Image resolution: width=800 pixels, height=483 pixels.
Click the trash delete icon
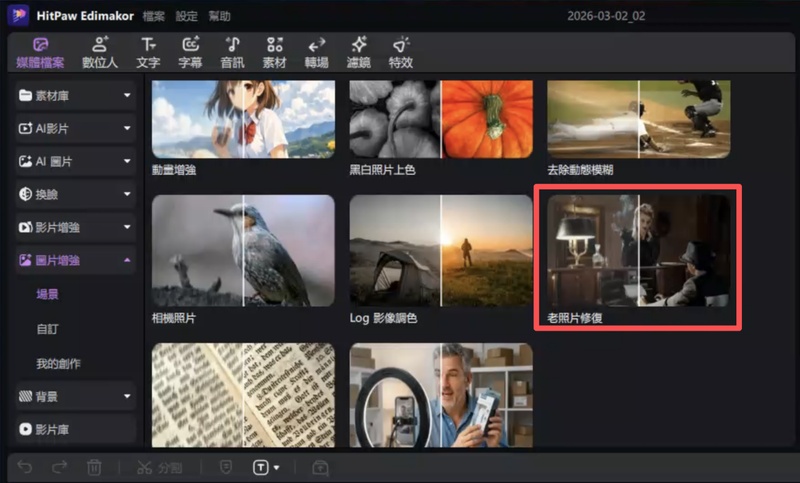(94, 467)
